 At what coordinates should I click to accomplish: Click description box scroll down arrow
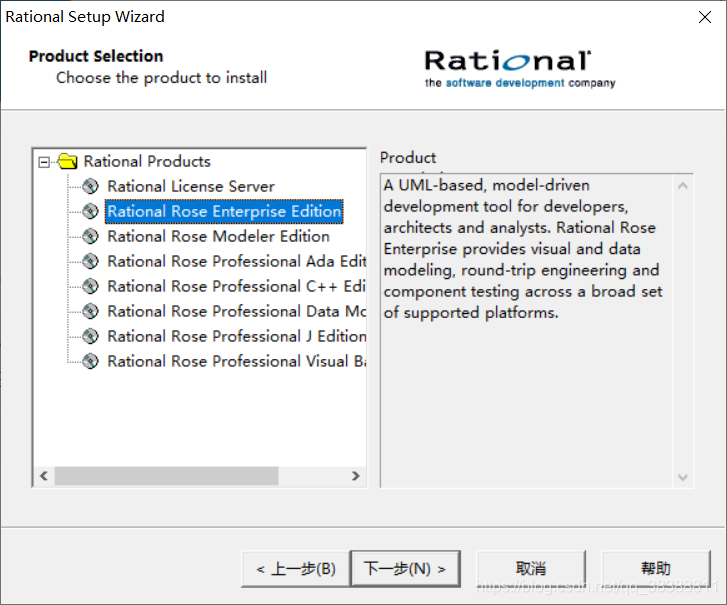[682, 477]
